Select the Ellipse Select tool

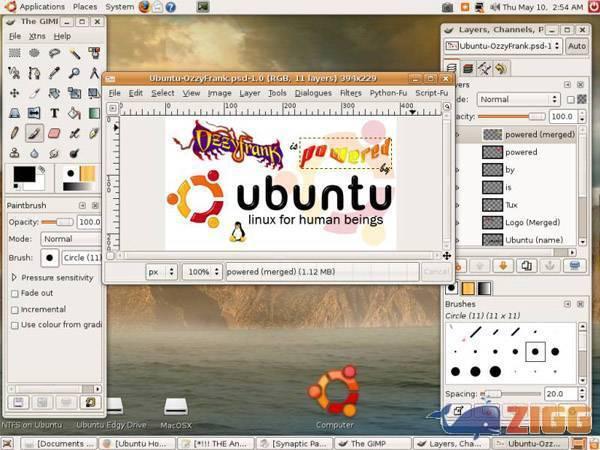(x=34, y=53)
